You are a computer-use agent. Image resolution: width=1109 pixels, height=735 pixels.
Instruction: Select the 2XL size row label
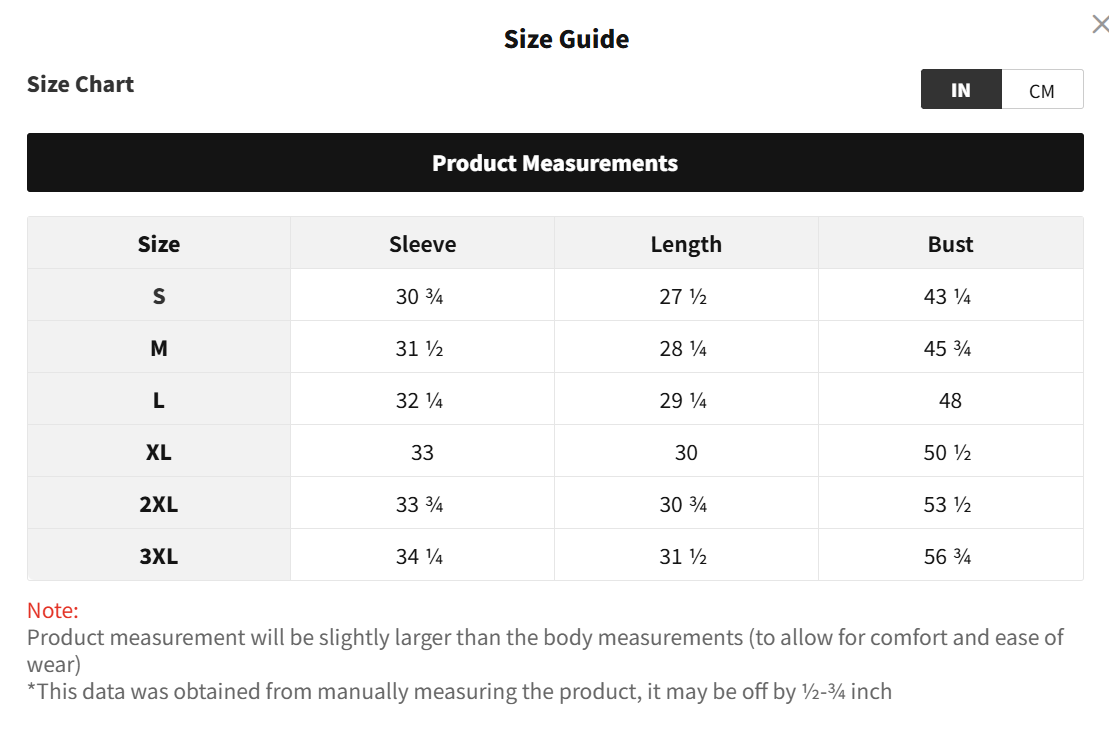(159, 504)
